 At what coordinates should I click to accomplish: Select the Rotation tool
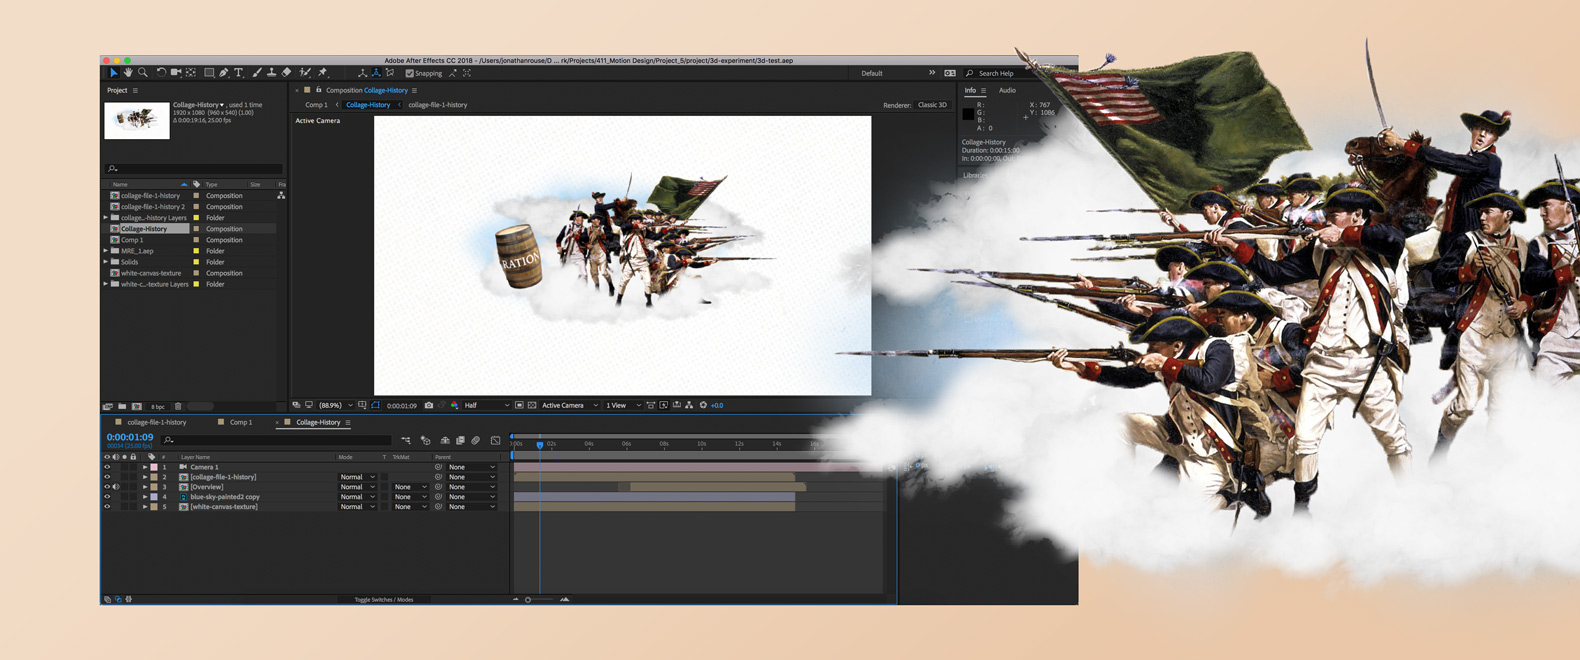point(161,73)
